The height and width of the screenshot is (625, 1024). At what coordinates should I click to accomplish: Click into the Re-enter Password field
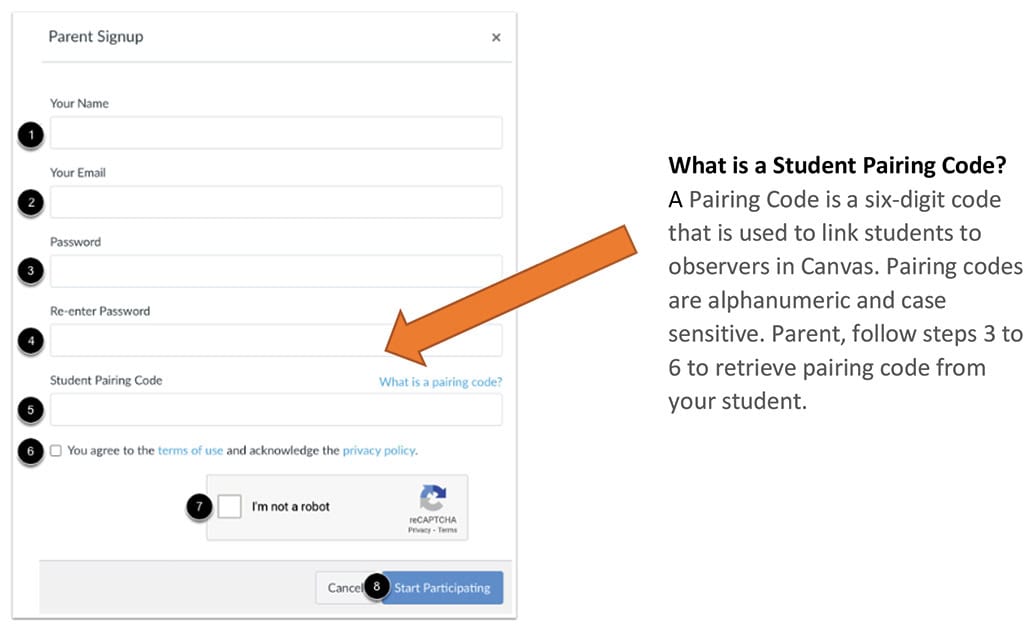(276, 341)
